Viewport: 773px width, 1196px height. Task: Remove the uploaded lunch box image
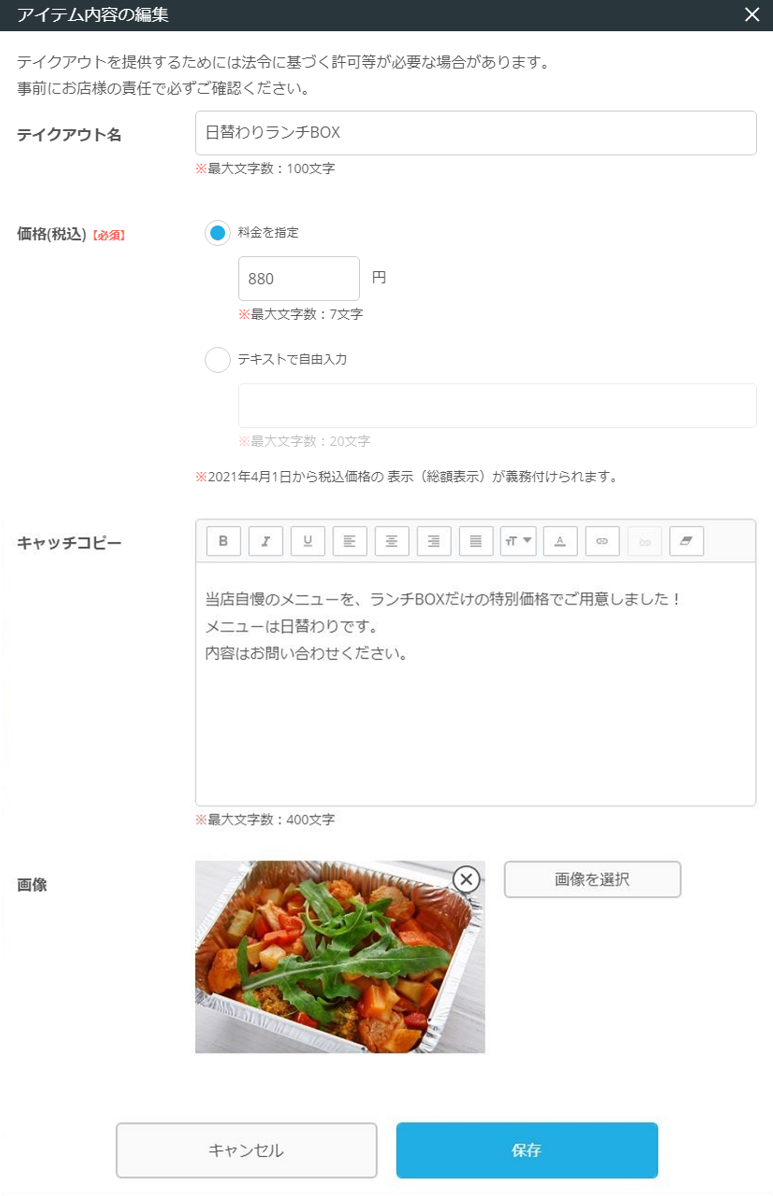click(466, 879)
